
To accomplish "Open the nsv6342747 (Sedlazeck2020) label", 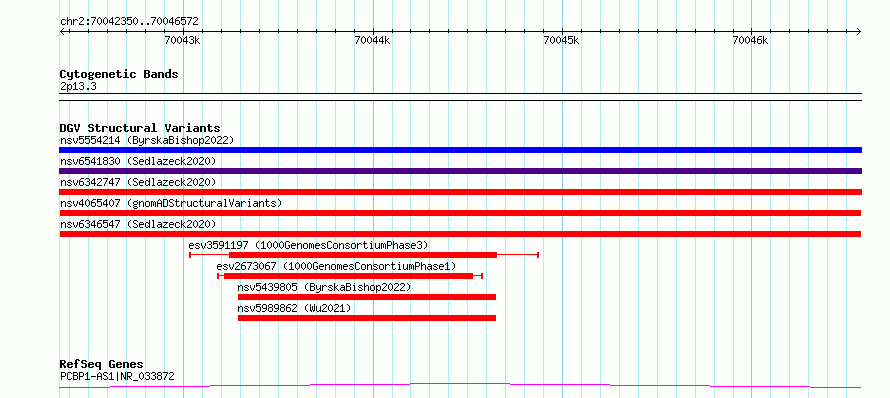I will coord(138,182).
